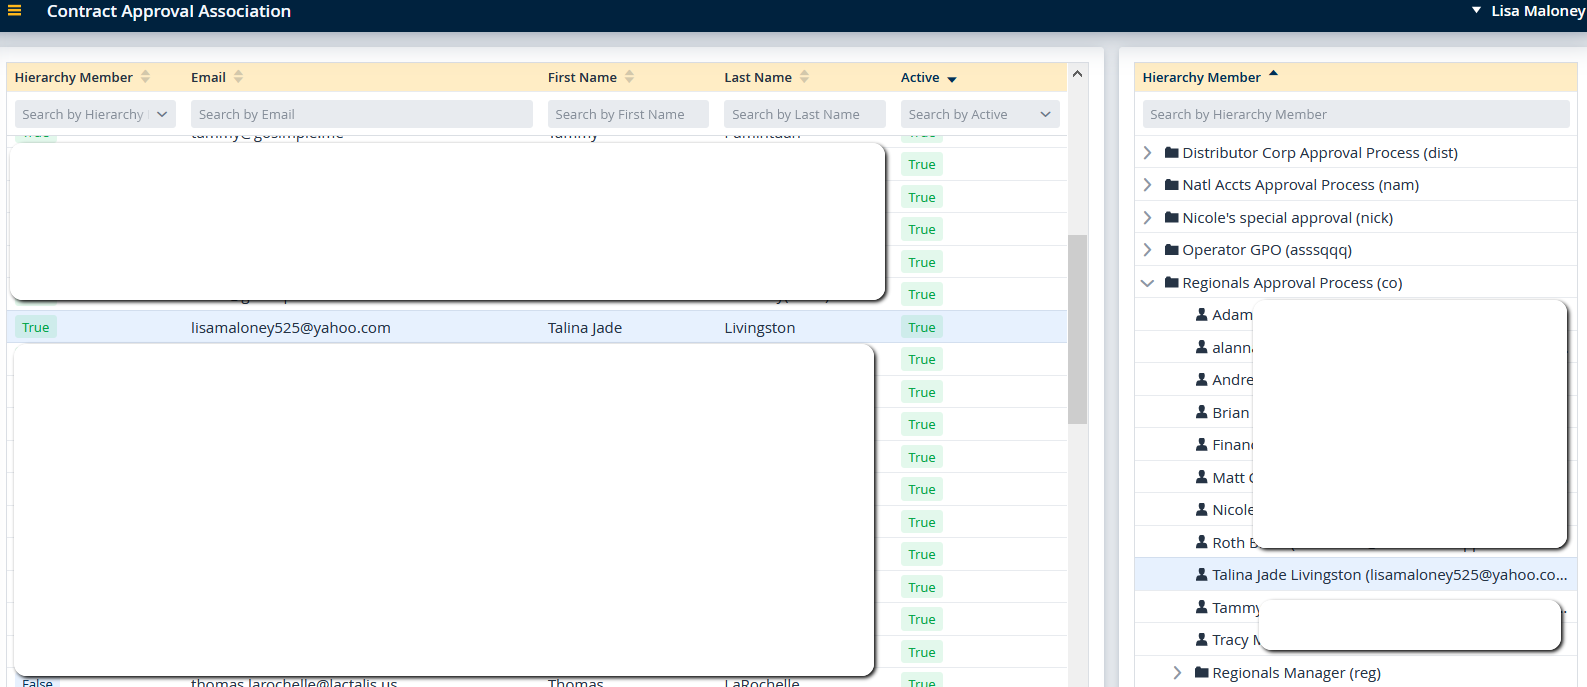Click person icon beside Talina Jade Livingston
The width and height of the screenshot is (1587, 687).
(x=1201, y=575)
